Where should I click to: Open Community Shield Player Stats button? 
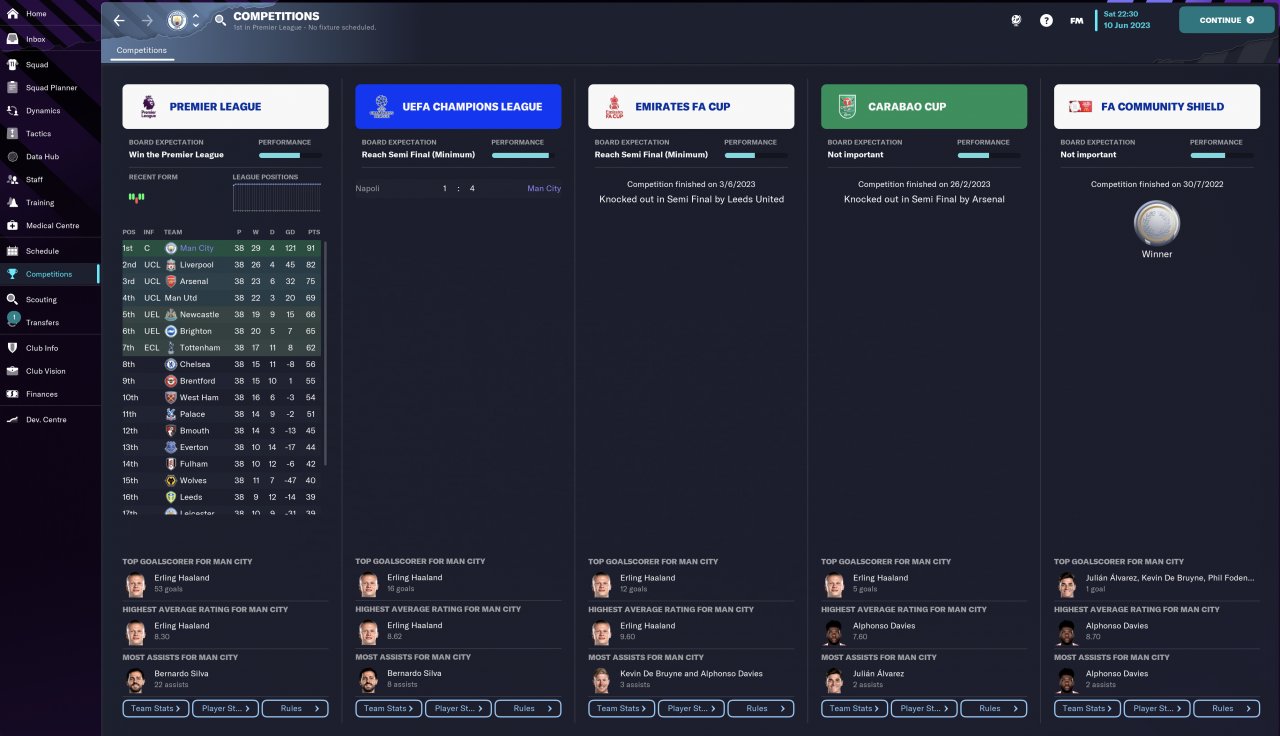pos(1157,709)
